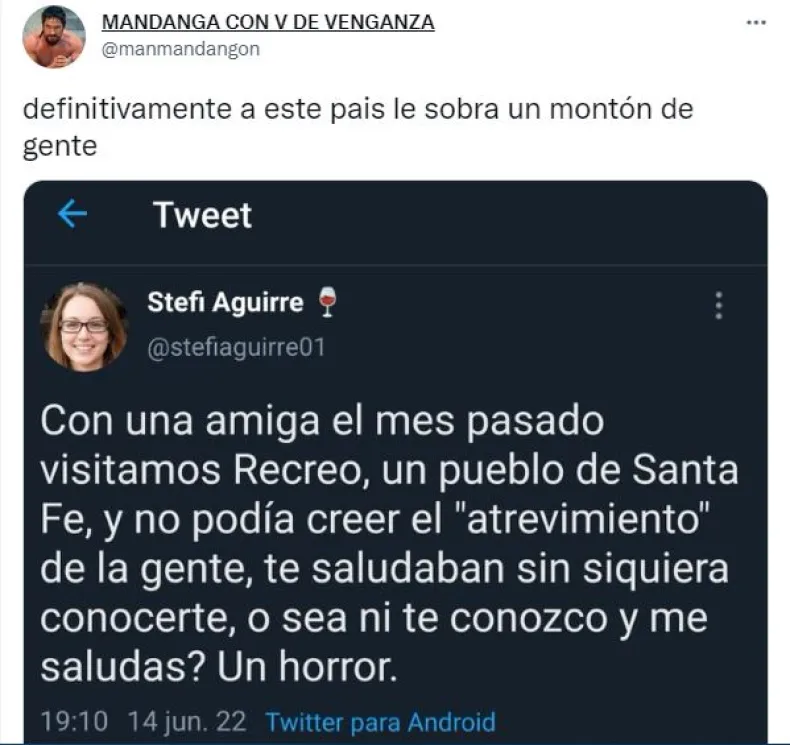Click the 19:10 timestamp
The width and height of the screenshot is (790, 745).
(74, 721)
